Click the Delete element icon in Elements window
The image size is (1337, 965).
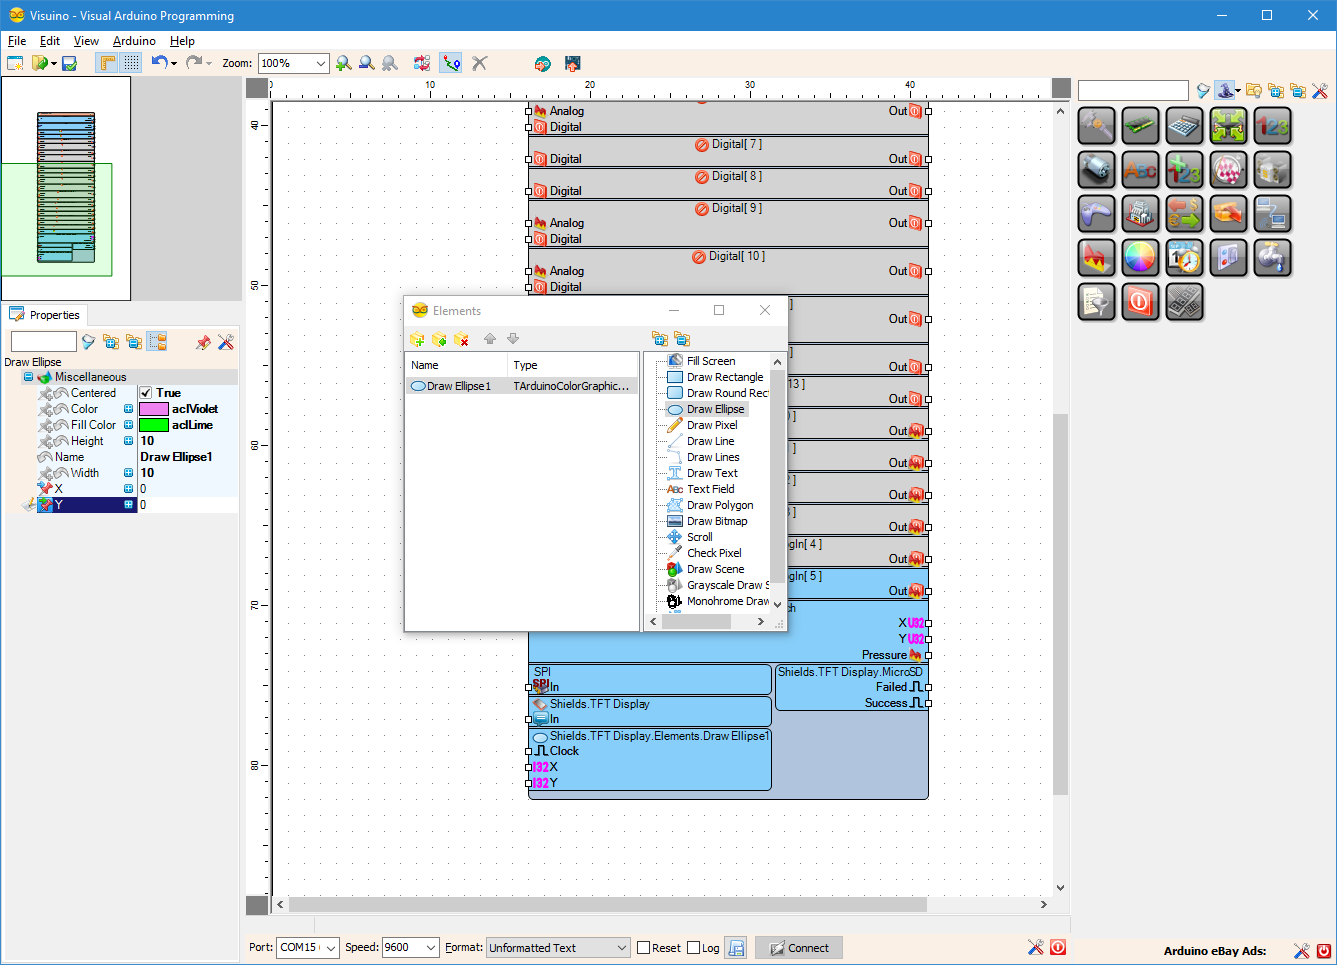coord(461,339)
